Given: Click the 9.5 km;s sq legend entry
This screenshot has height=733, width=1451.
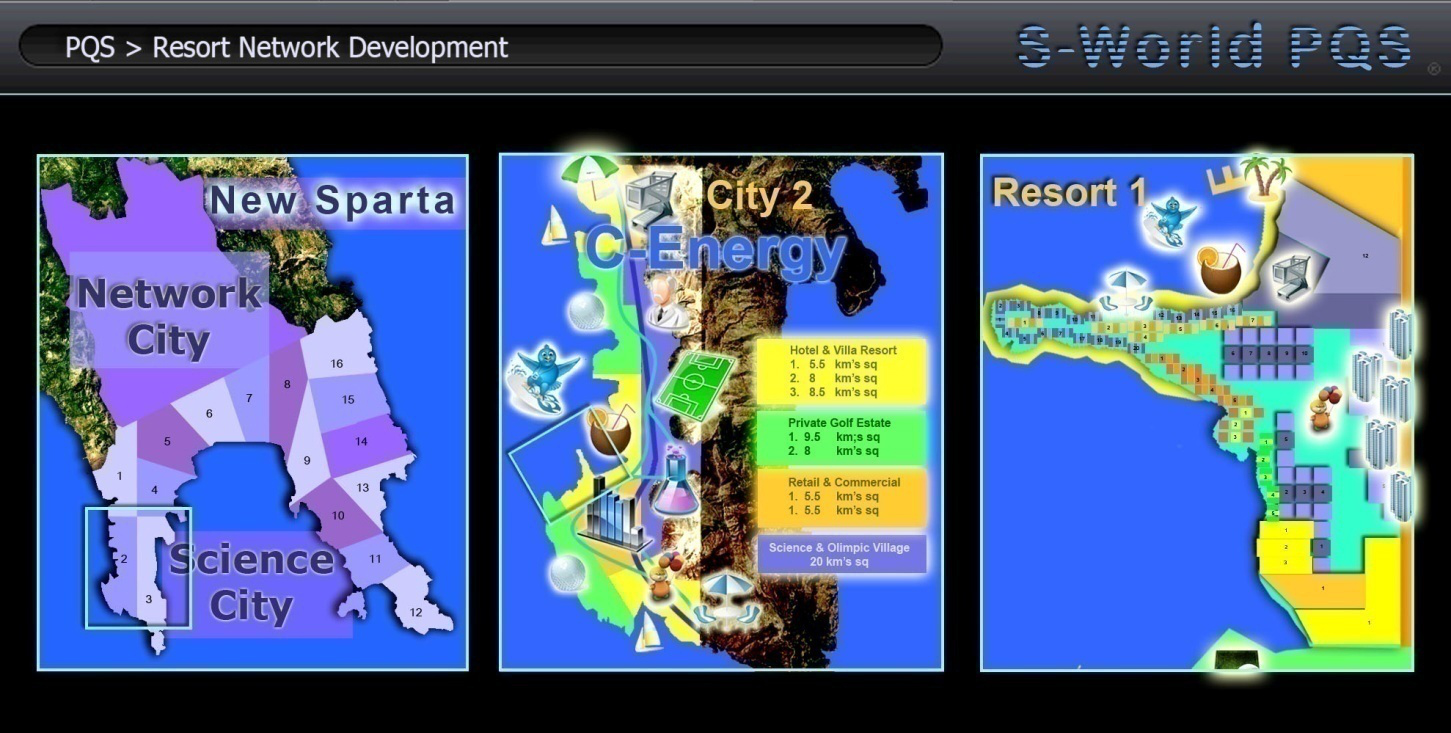Looking at the screenshot, I should (x=833, y=437).
